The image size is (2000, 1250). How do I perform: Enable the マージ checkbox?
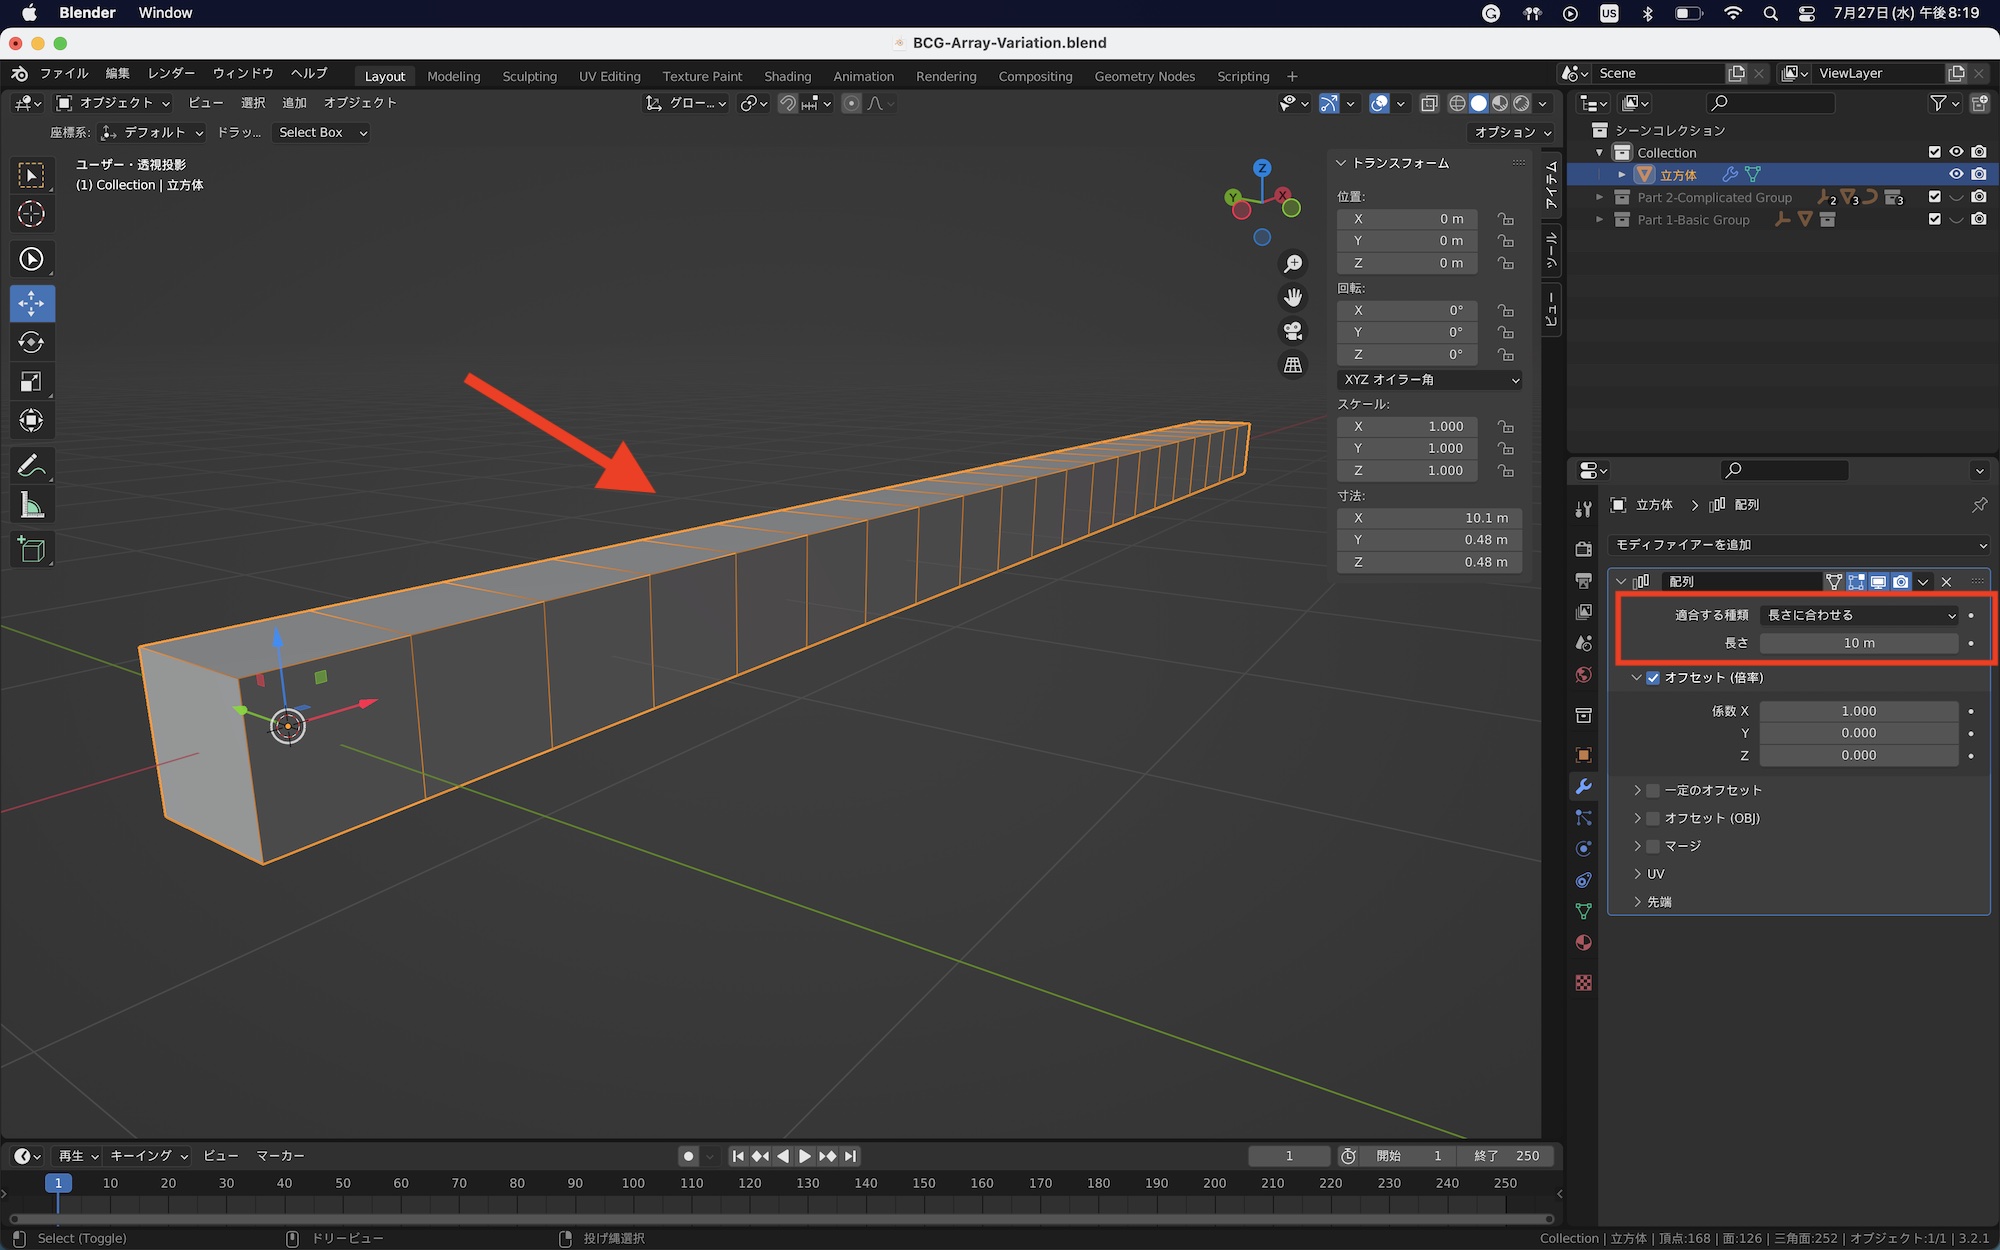pyautogui.click(x=1653, y=846)
